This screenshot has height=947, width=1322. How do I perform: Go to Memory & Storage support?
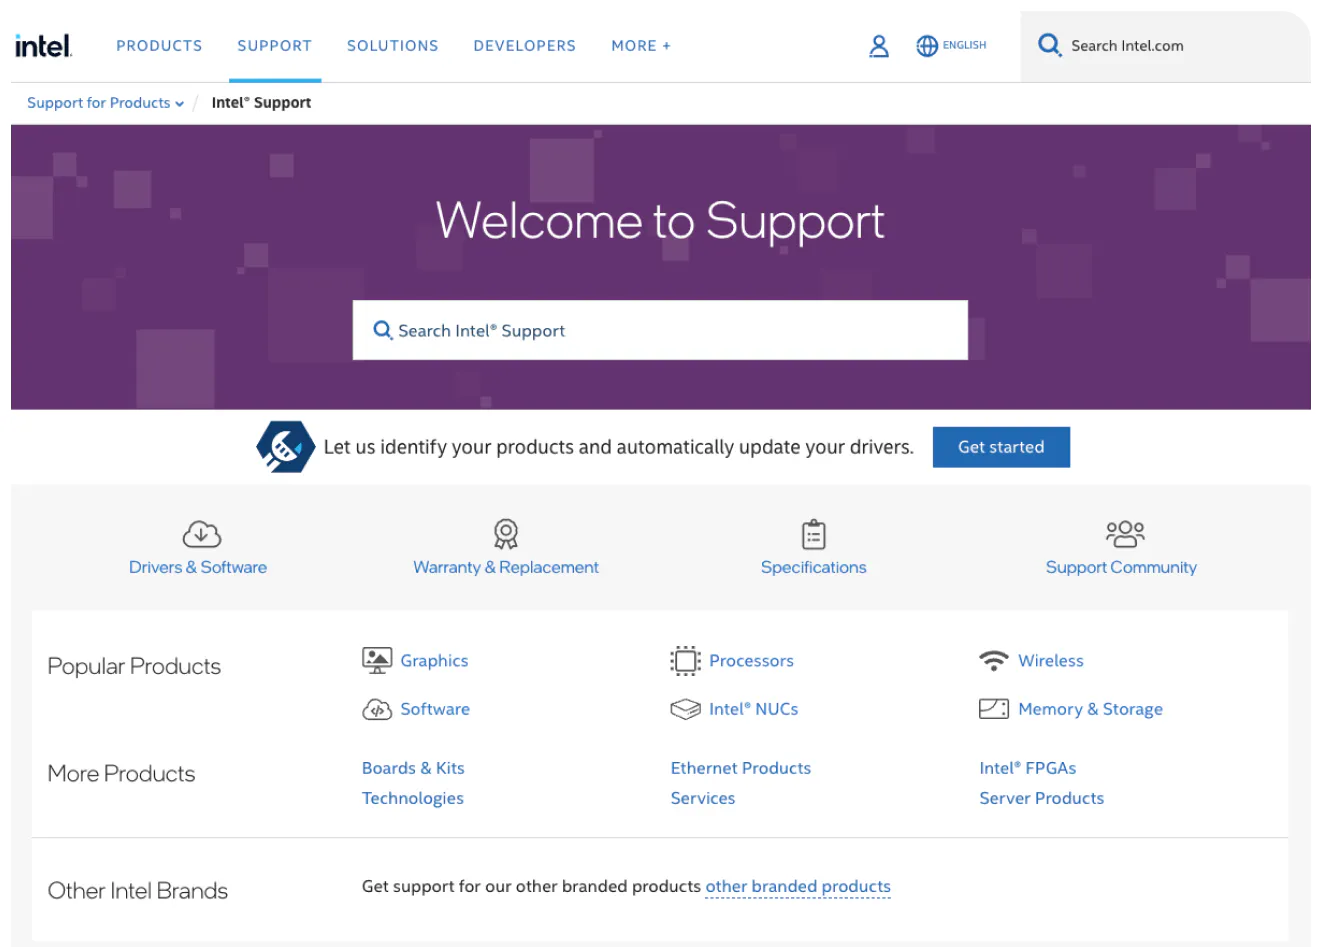tap(1090, 709)
